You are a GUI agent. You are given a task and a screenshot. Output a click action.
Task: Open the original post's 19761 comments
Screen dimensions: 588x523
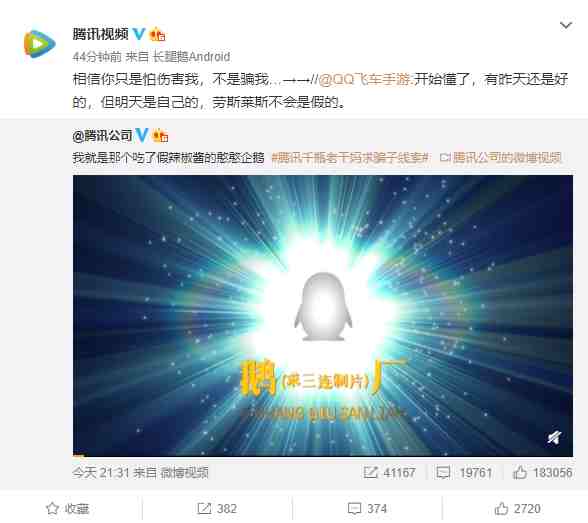[x=464, y=472]
